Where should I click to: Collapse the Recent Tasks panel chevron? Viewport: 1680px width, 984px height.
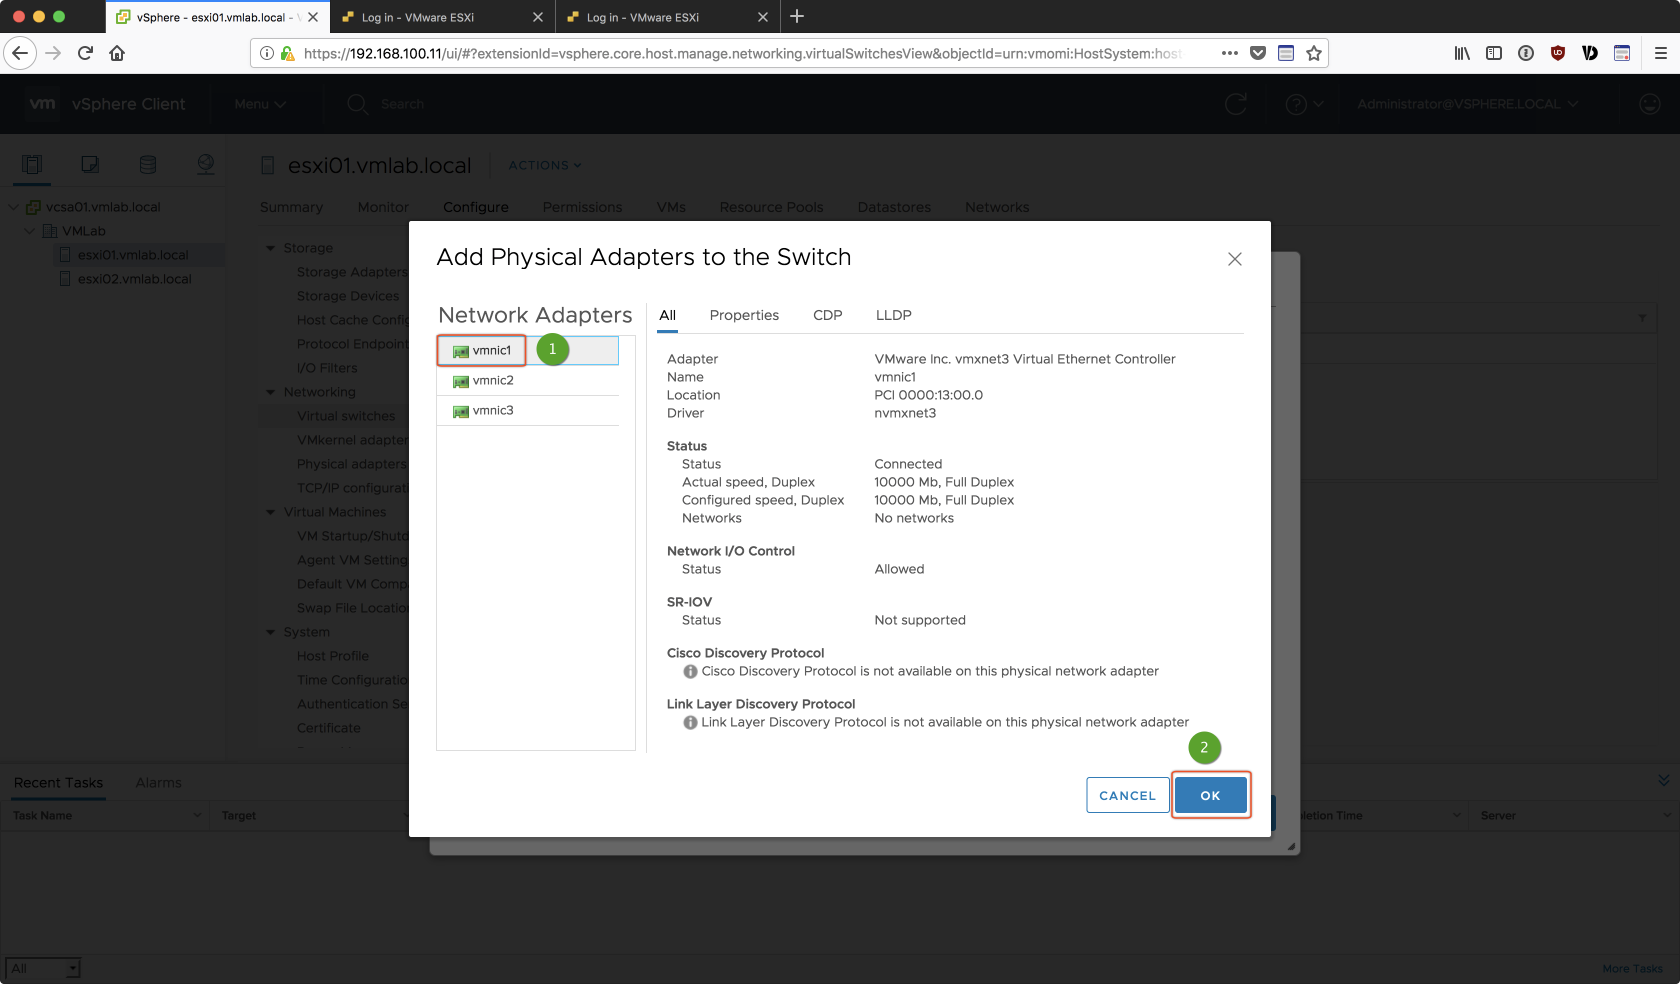1663,781
